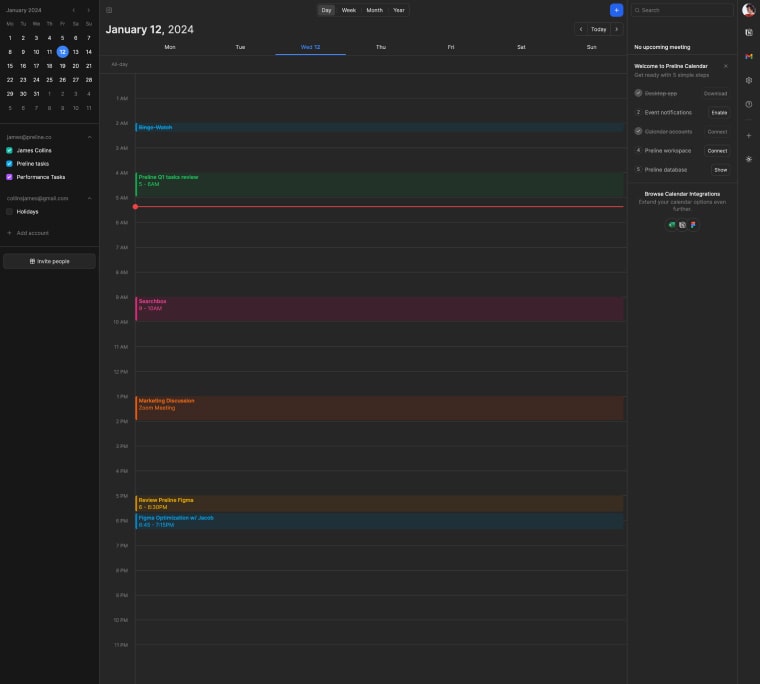760x684 pixels.
Task: Click Connect for Preline workspace
Action: (x=717, y=151)
